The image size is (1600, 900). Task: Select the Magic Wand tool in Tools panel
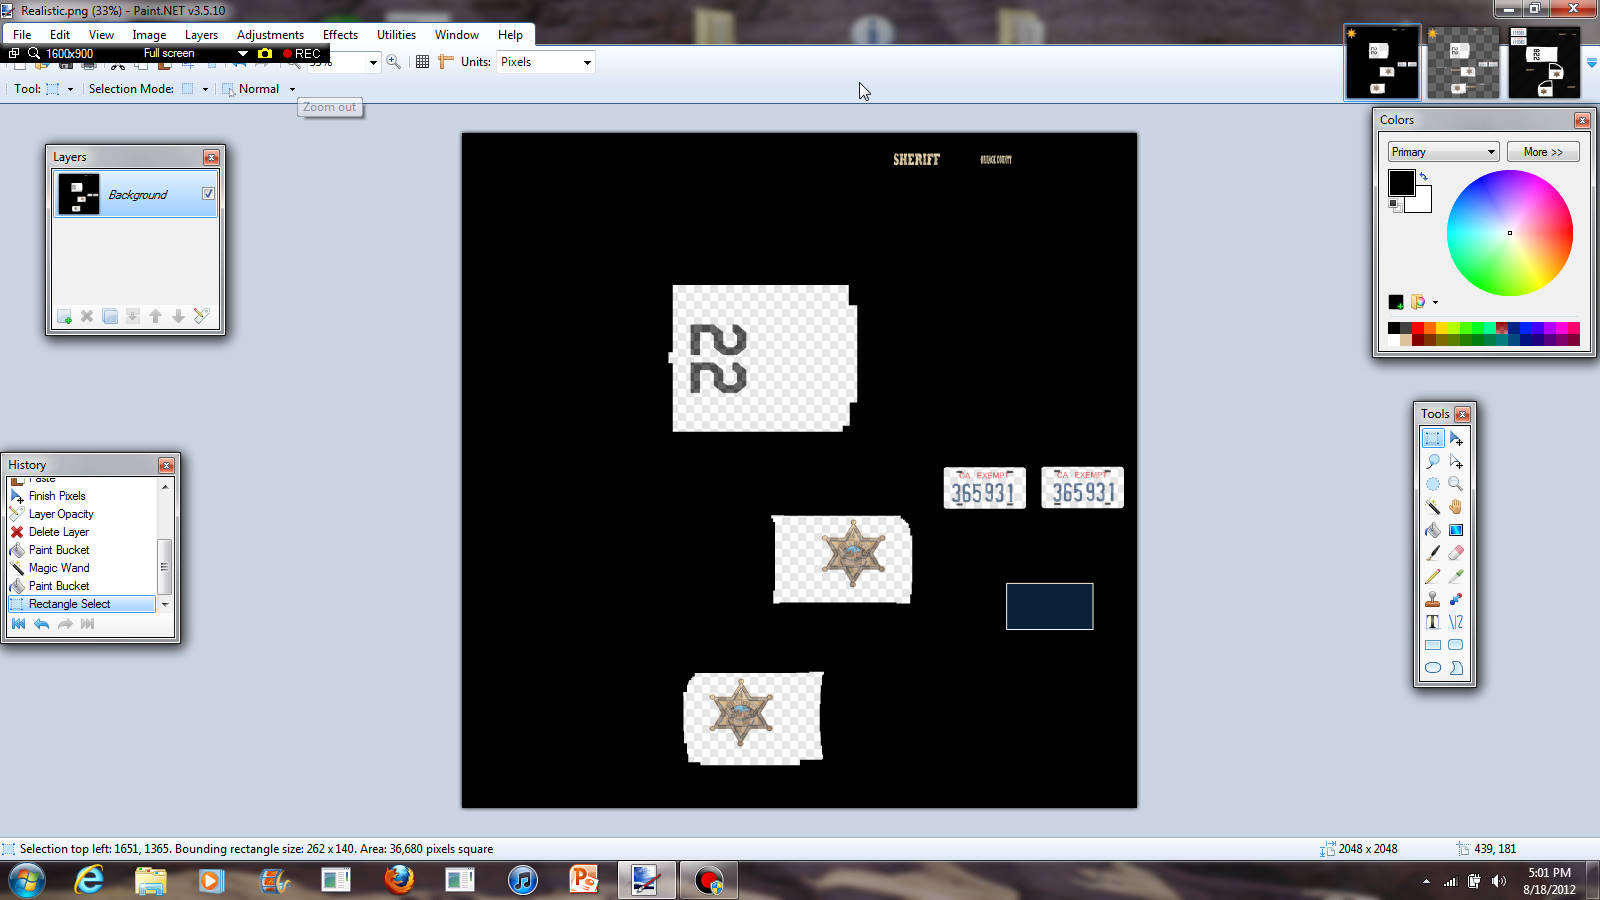click(1433, 507)
